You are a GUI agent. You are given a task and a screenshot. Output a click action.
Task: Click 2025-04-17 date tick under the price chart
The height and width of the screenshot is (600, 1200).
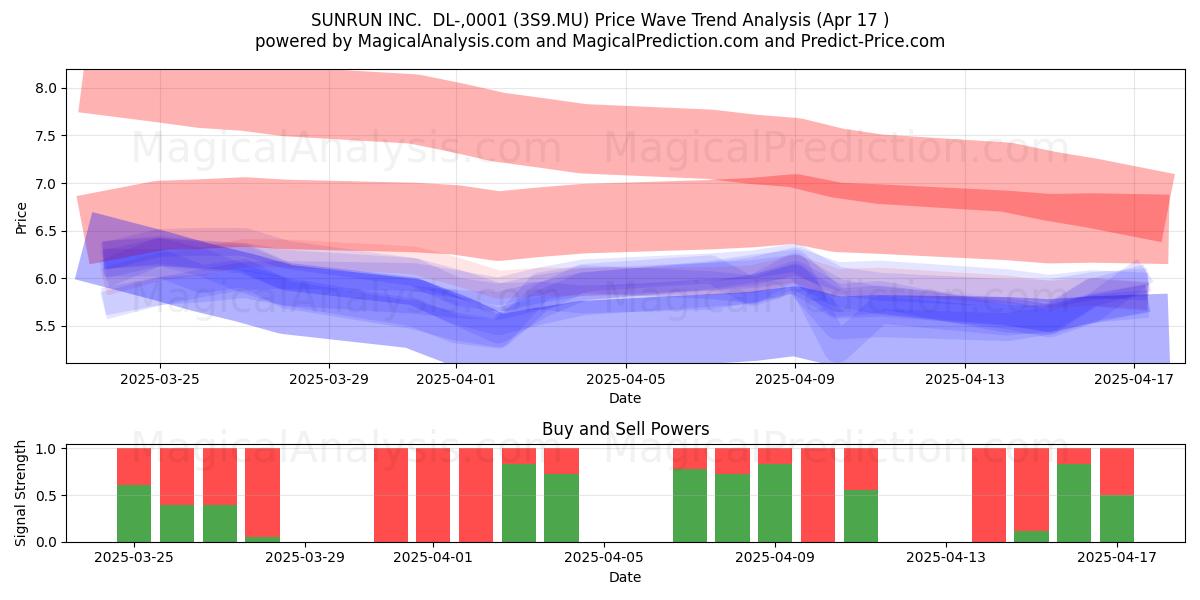tap(1134, 380)
